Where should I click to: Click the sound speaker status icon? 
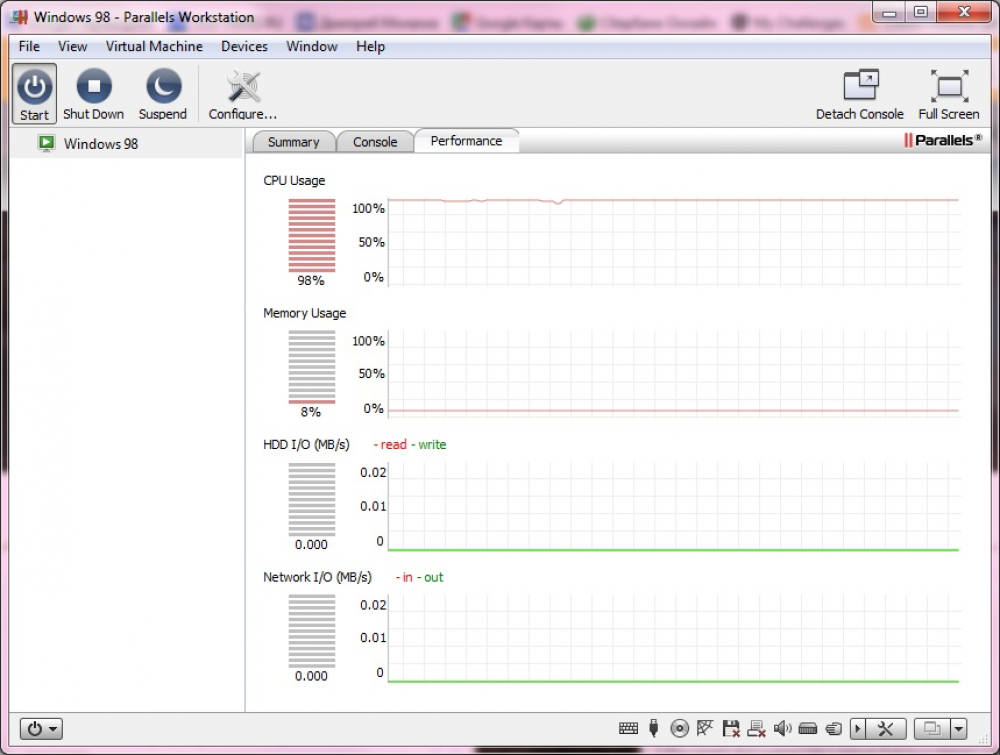pyautogui.click(x=783, y=728)
